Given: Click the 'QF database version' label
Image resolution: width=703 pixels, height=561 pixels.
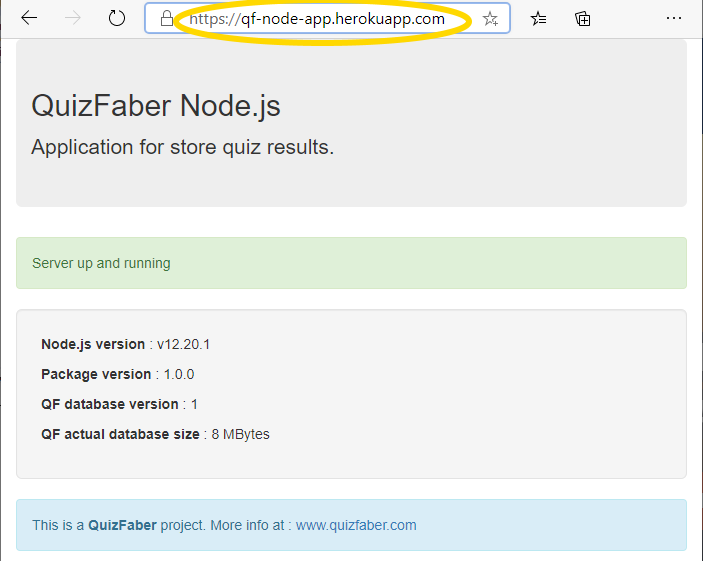Looking at the screenshot, I should (110, 404).
